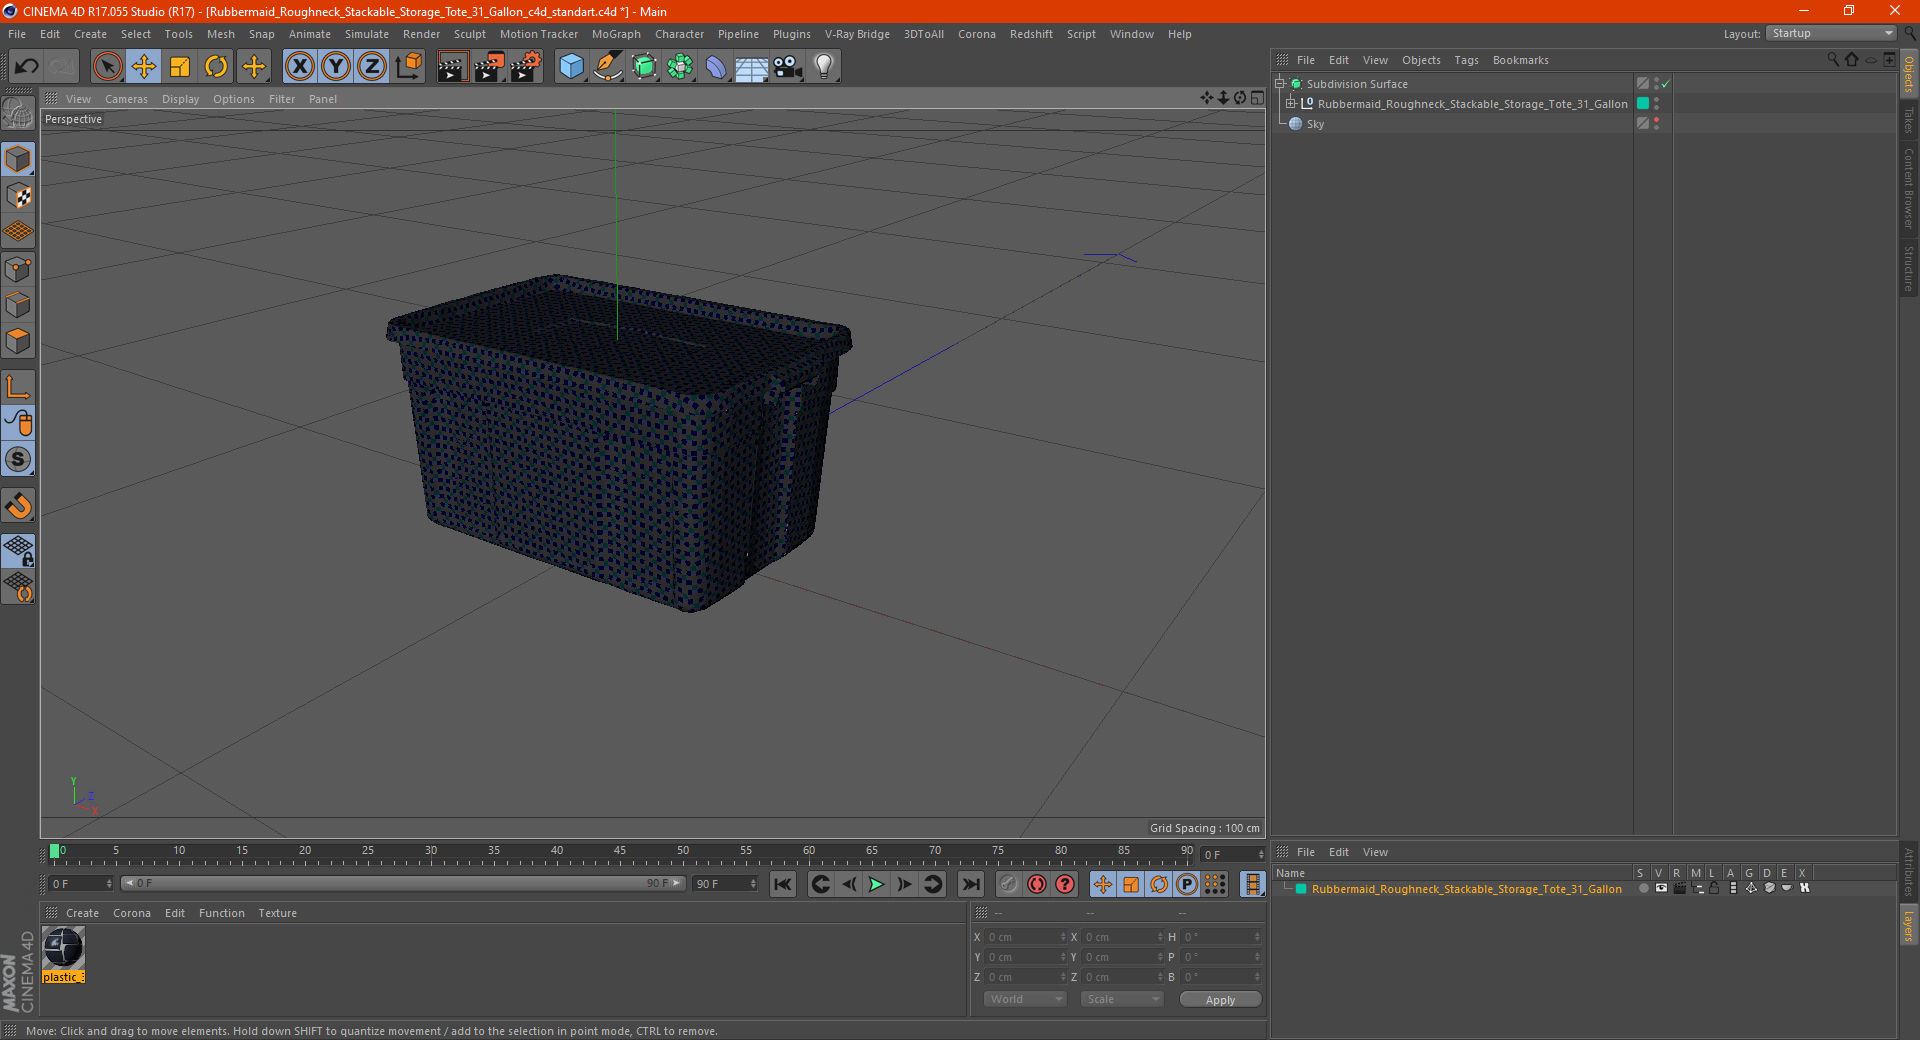Screen dimensions: 1920x1040
Task: Open the Simulate menu
Action: tap(367, 34)
